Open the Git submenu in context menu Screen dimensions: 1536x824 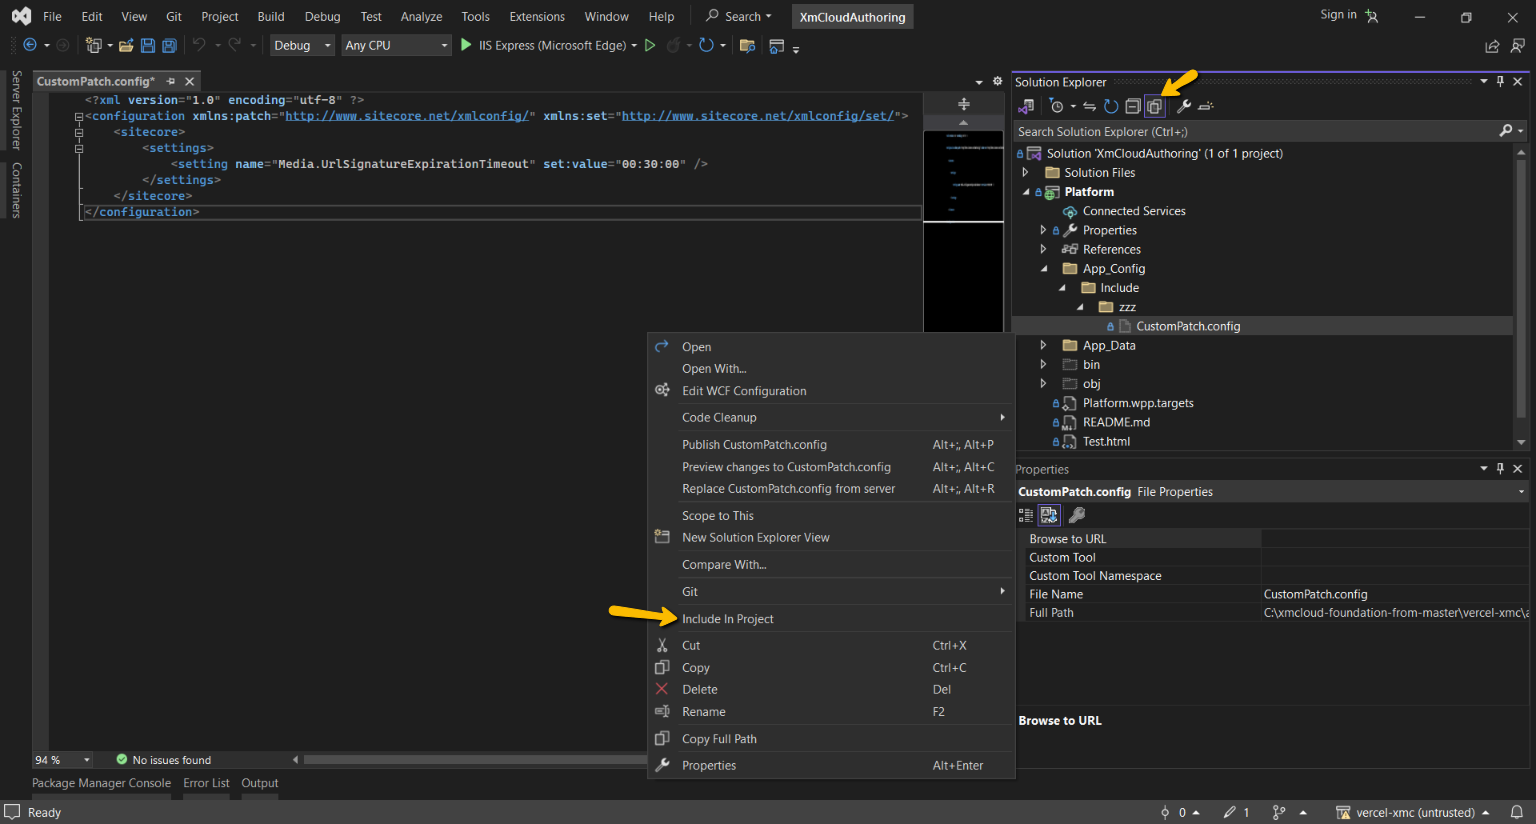click(831, 591)
